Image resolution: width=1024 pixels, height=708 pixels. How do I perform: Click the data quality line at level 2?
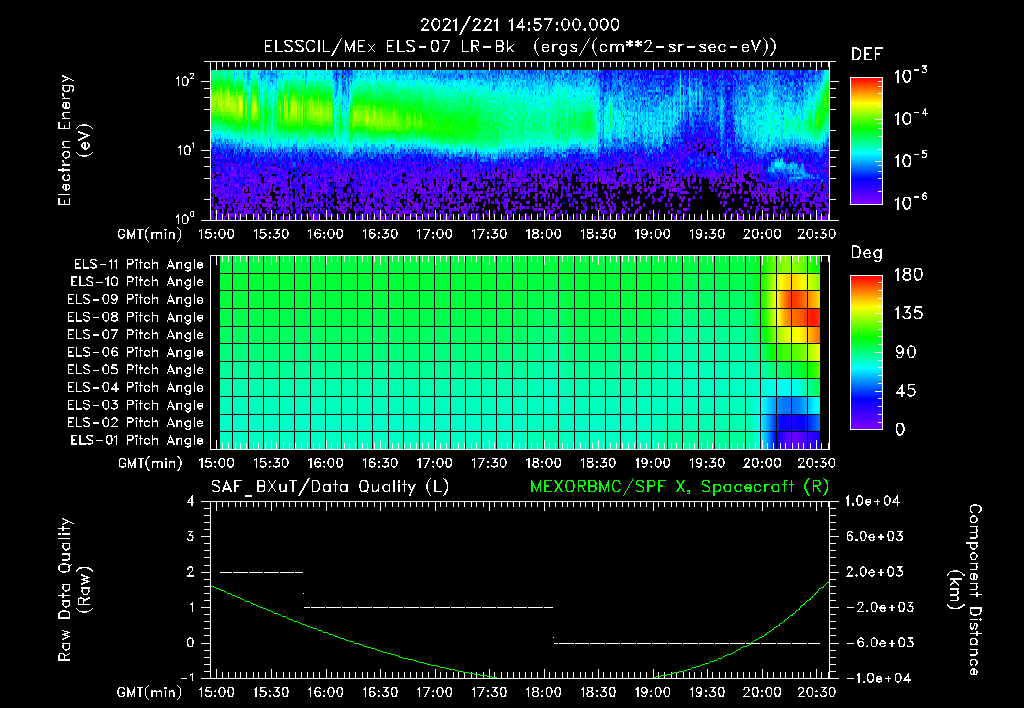[x=262, y=572]
